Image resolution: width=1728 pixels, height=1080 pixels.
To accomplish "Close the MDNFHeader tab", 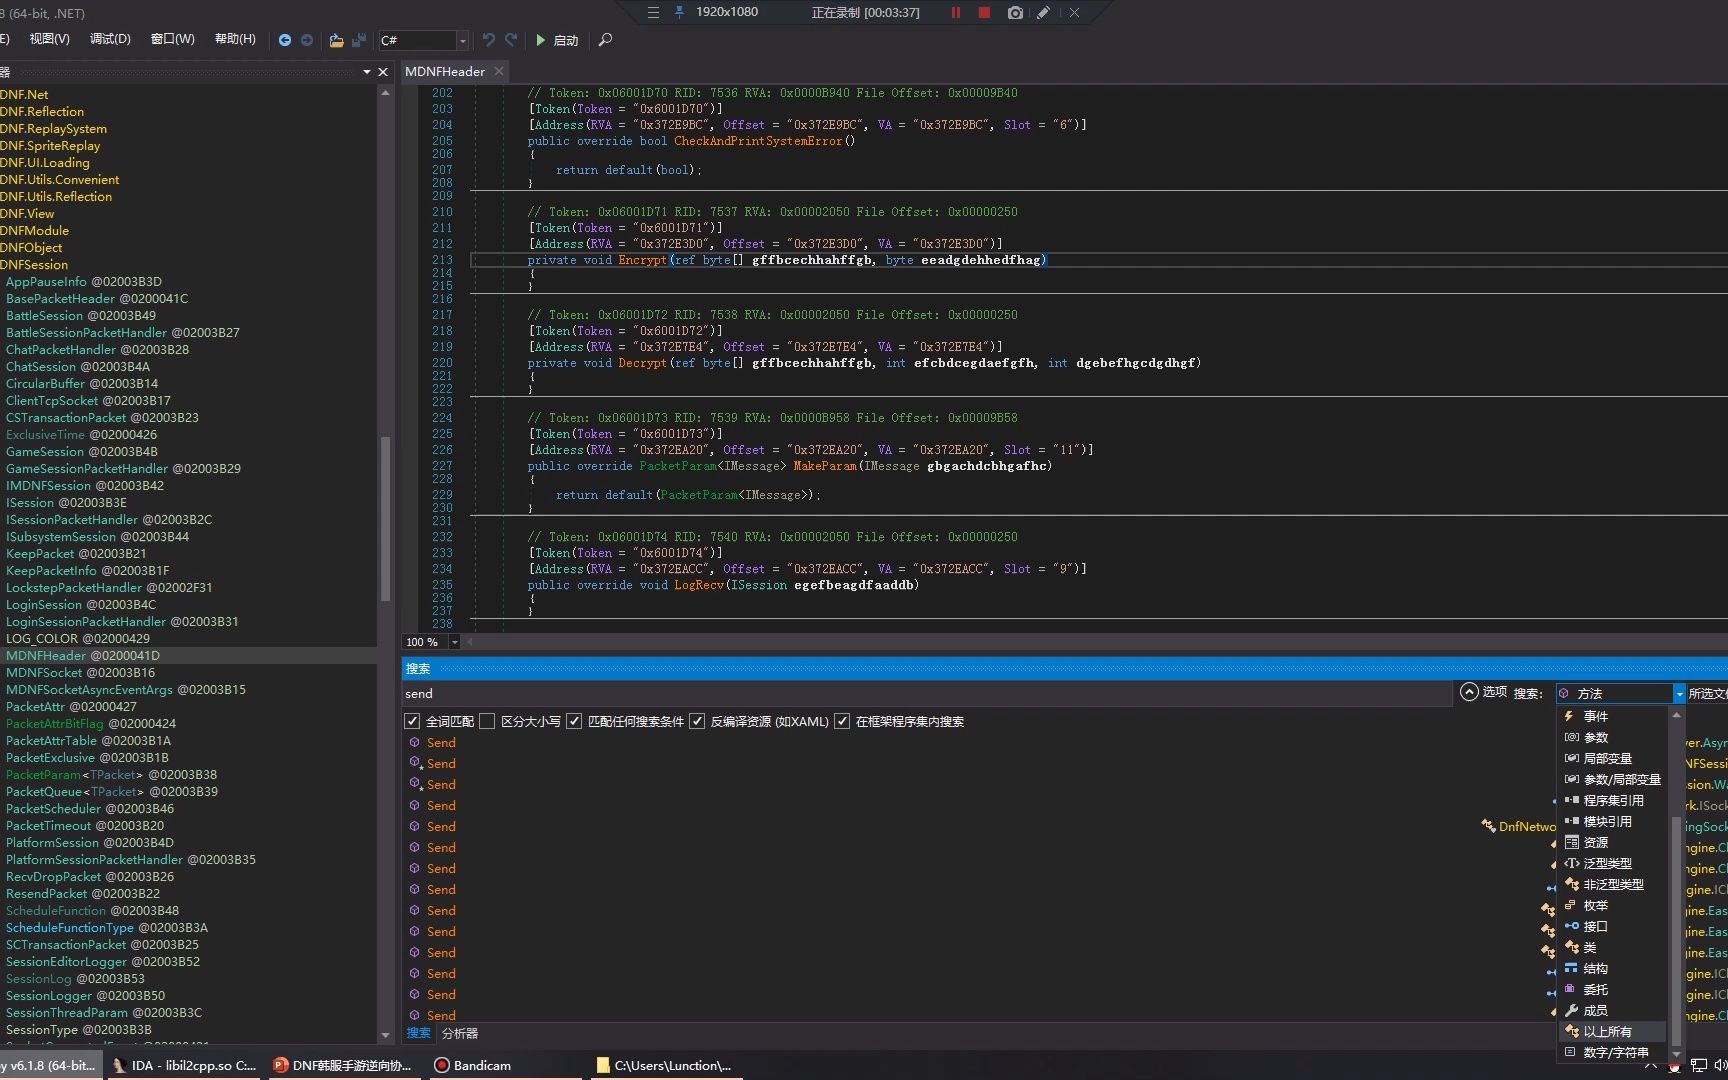I will coord(498,71).
